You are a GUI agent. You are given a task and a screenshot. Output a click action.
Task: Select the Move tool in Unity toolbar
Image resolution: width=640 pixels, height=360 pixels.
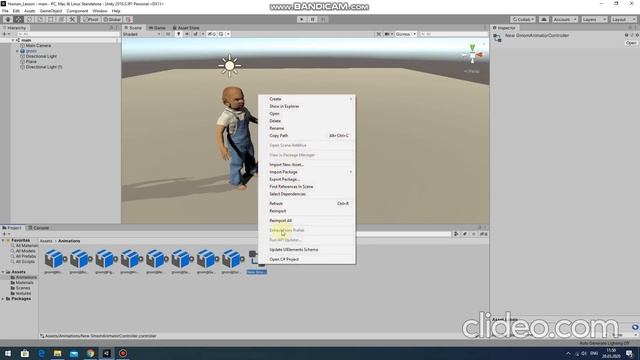[18, 19]
